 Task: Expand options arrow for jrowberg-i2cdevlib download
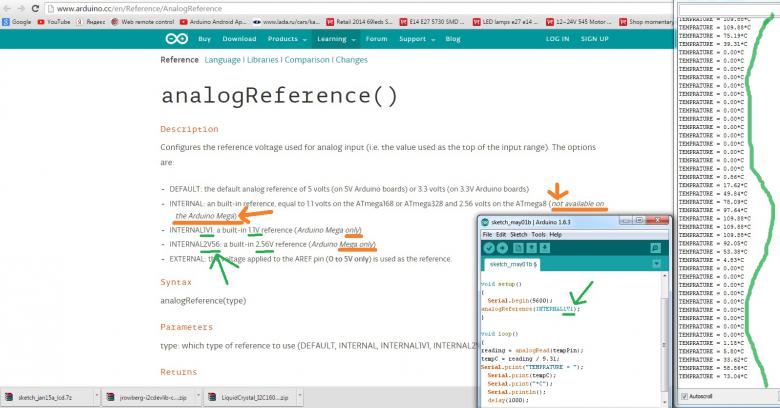coord(198,396)
